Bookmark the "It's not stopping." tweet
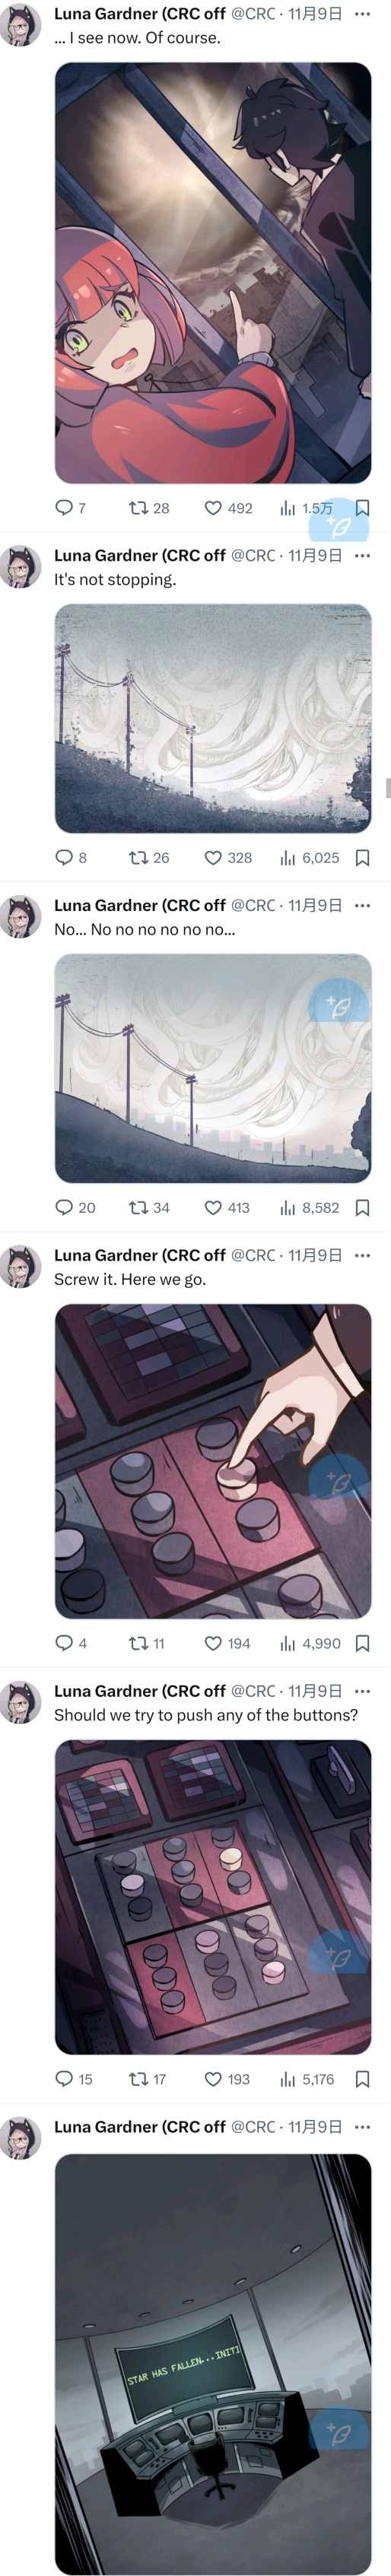Image resolution: width=391 pixels, height=2576 pixels. (x=363, y=858)
